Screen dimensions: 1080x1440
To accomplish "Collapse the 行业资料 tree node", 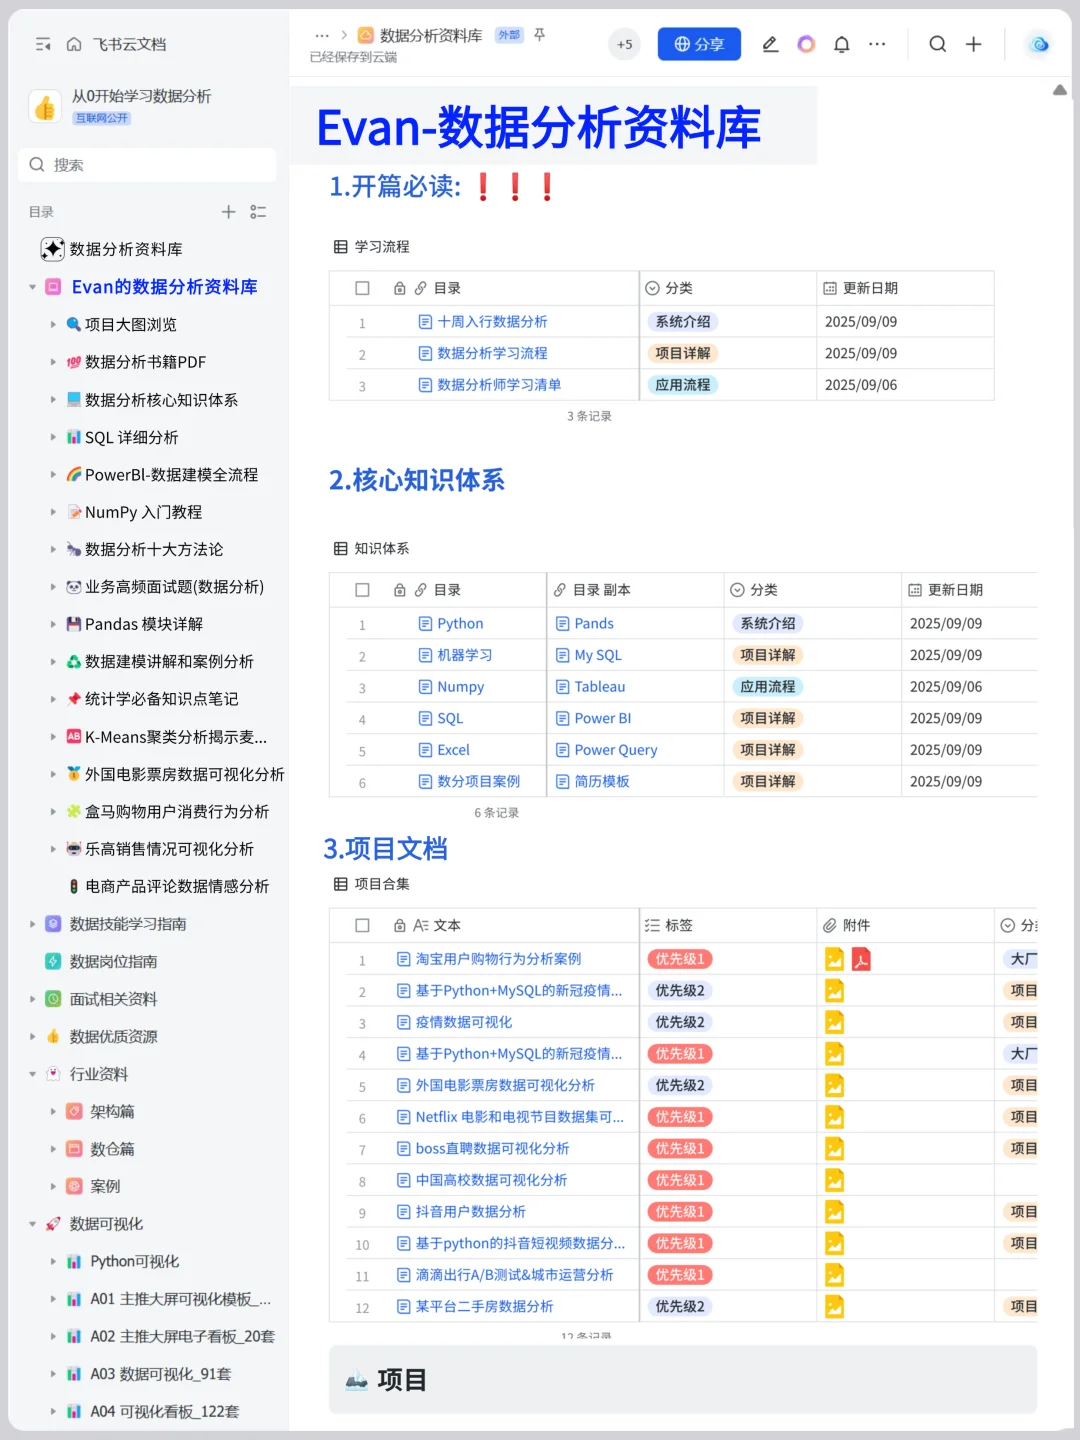I will pos(32,1074).
